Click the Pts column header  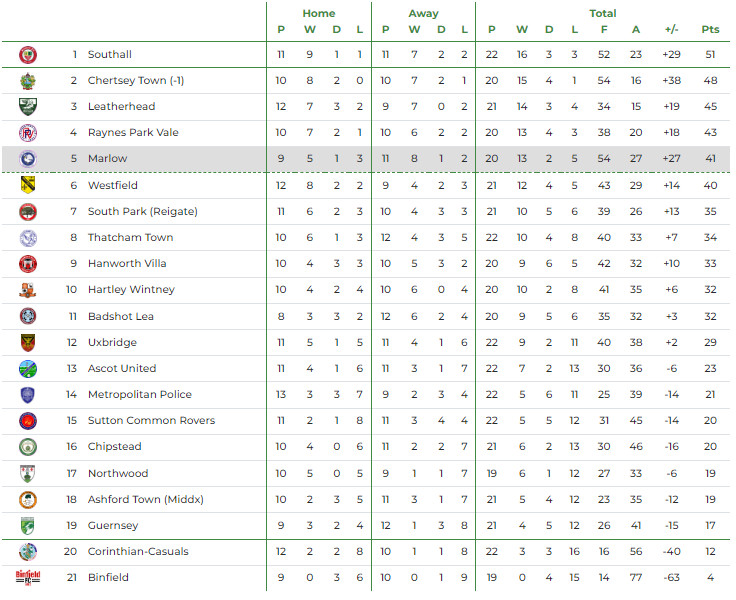click(x=710, y=30)
